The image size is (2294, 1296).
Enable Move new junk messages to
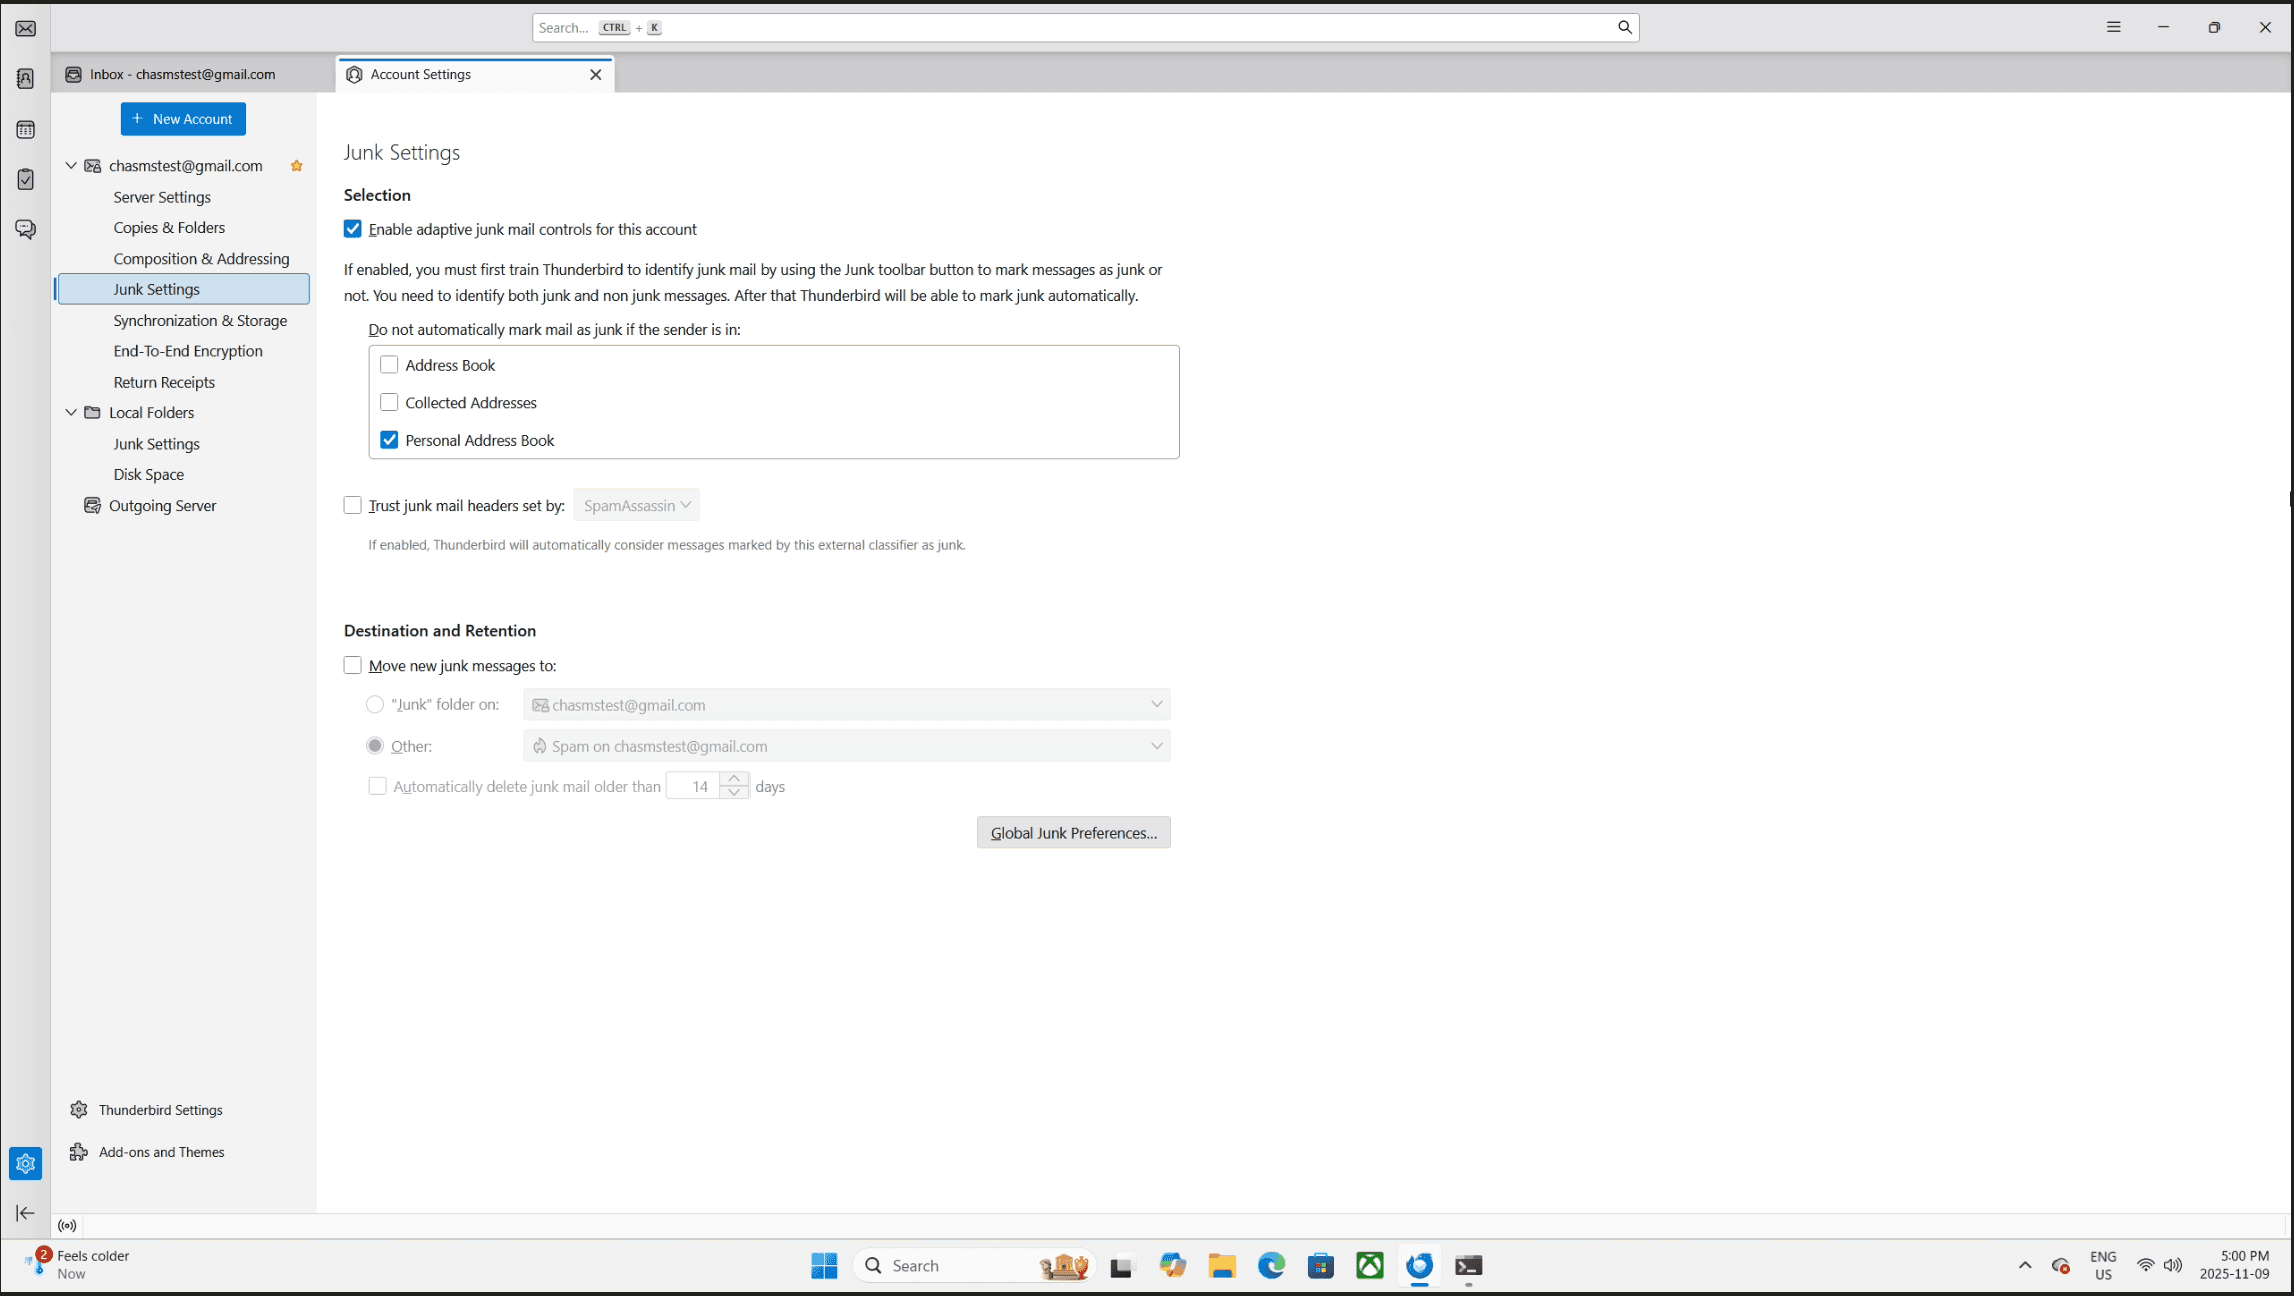click(353, 666)
